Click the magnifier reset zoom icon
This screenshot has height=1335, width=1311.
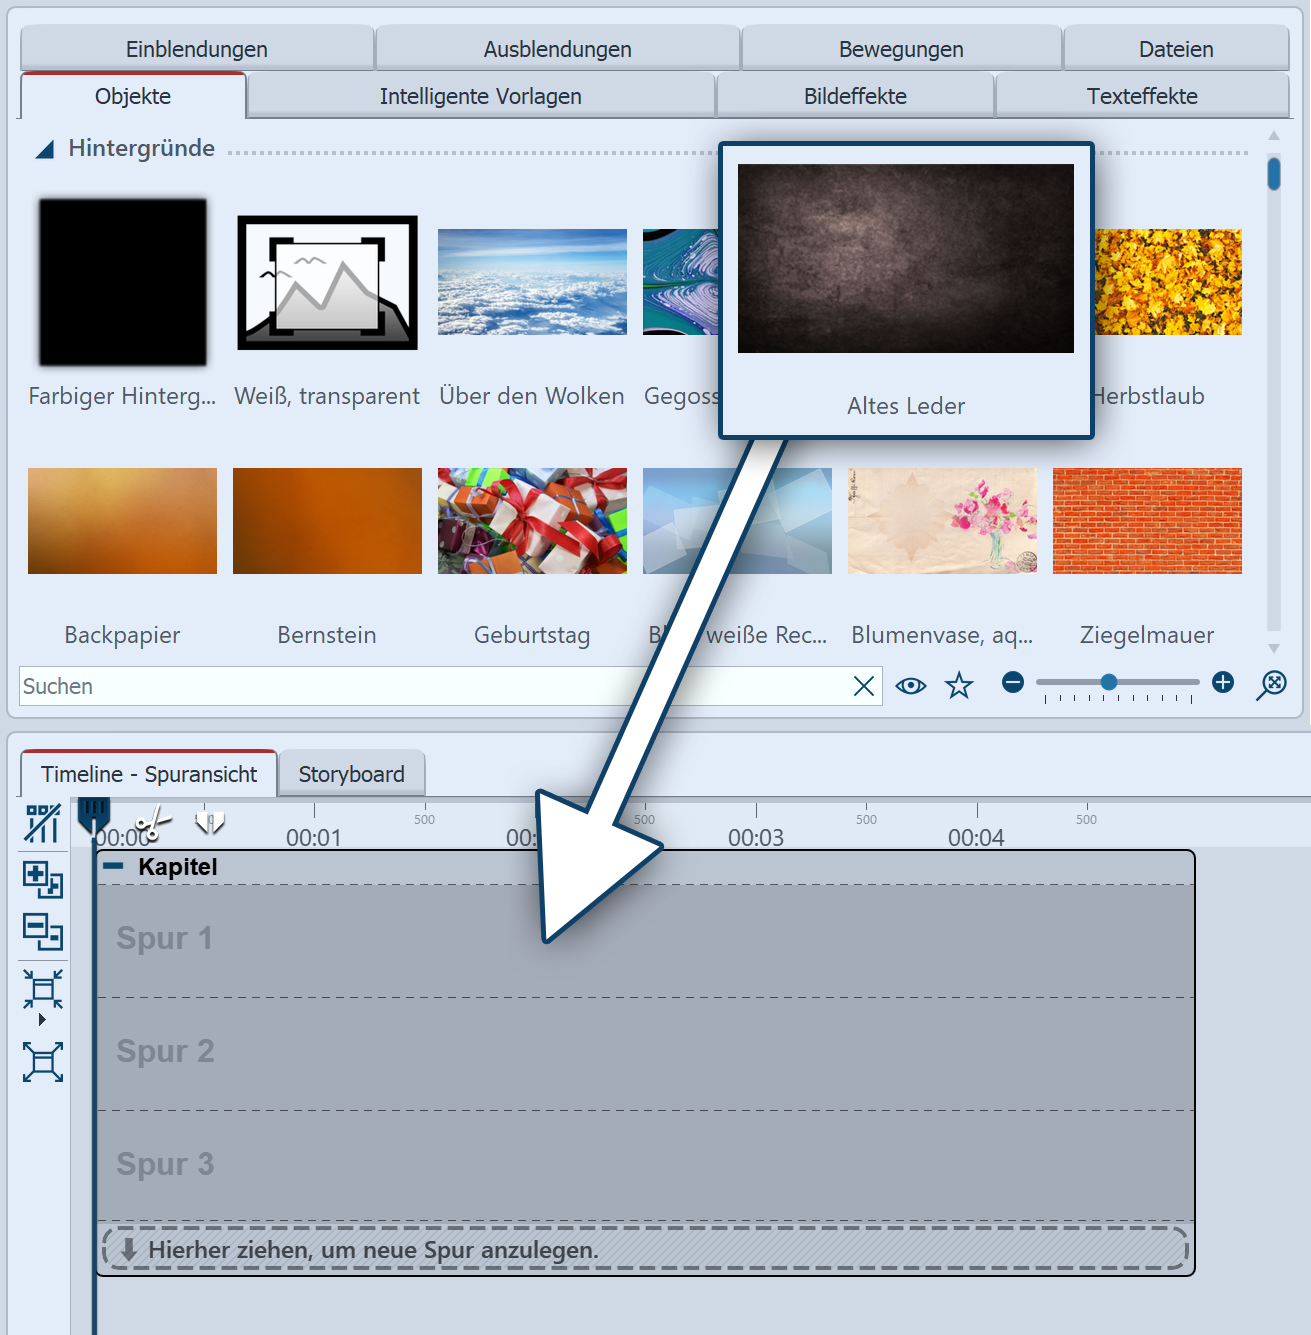[1271, 685]
